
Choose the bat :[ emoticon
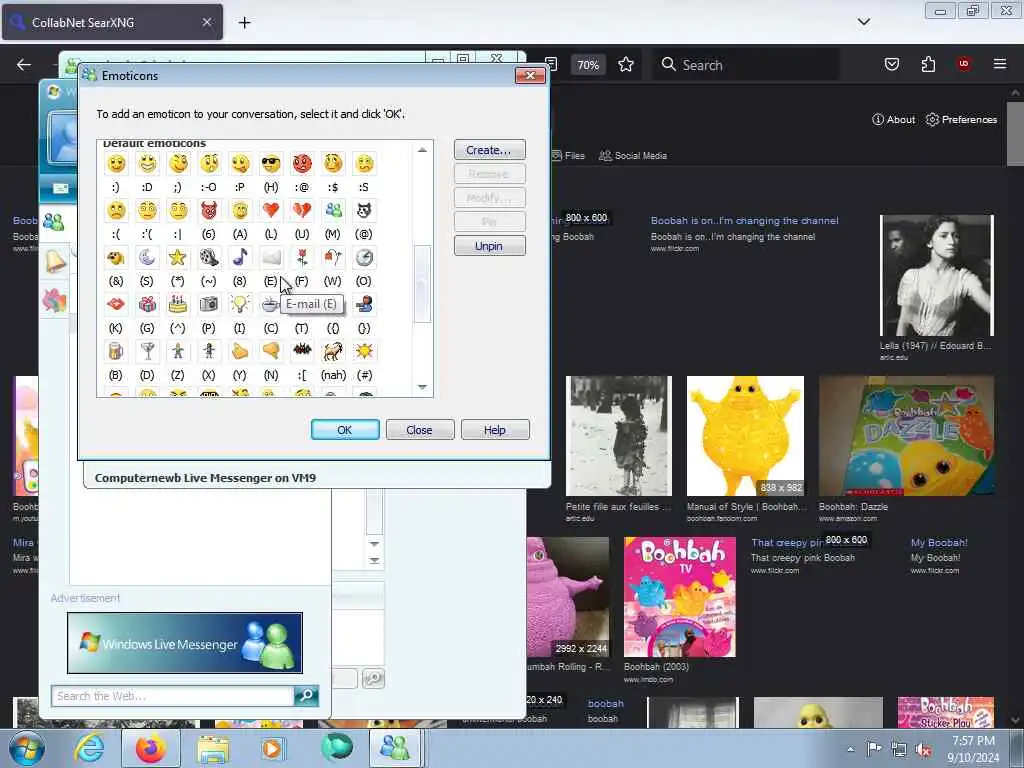pyautogui.click(x=302, y=351)
